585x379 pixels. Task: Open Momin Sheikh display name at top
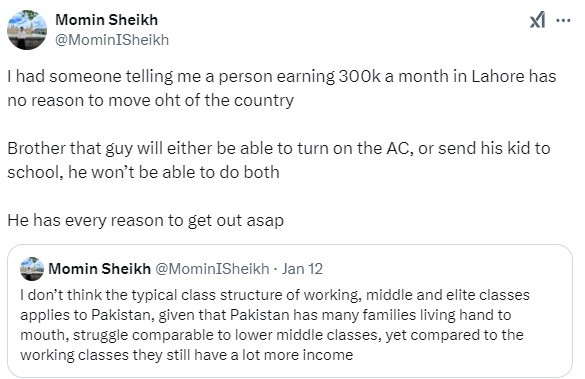107,20
